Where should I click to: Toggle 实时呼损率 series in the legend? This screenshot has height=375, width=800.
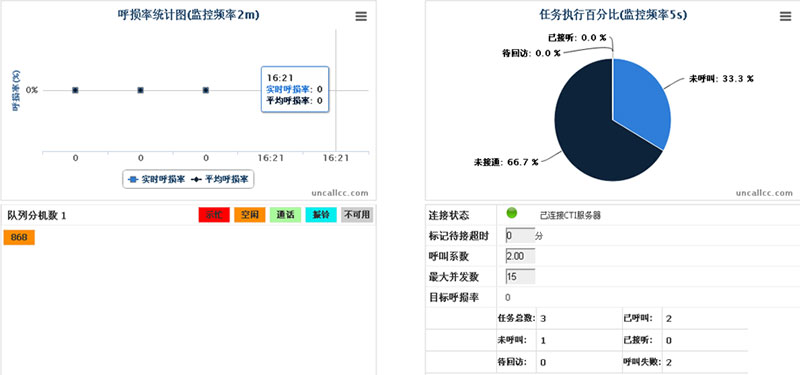click(156, 180)
